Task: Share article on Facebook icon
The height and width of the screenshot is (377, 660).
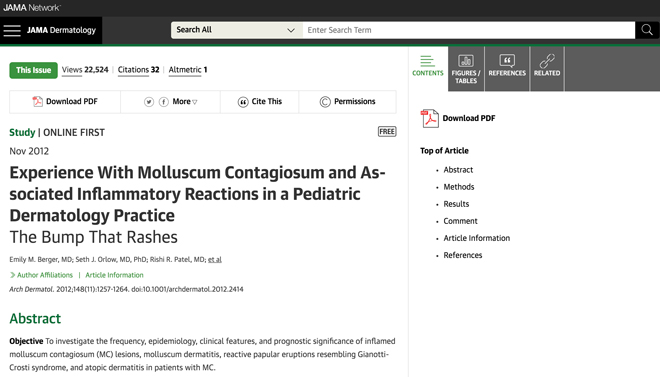Action: 164,102
